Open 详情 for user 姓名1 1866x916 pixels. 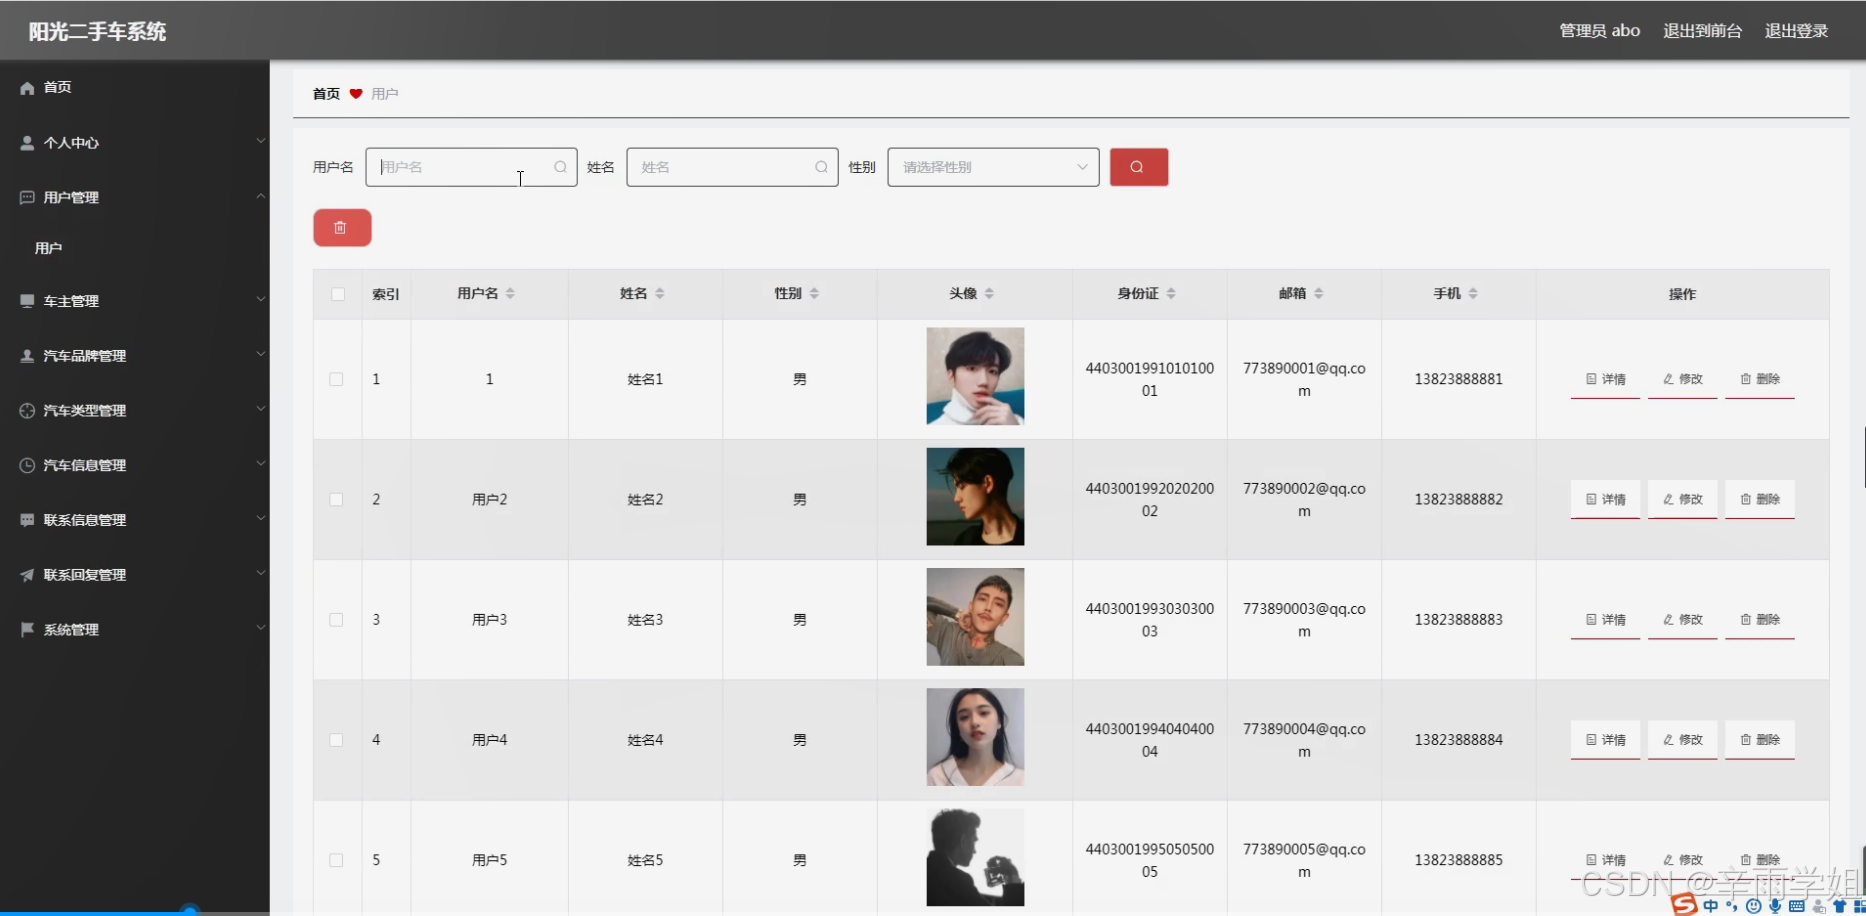click(1604, 379)
